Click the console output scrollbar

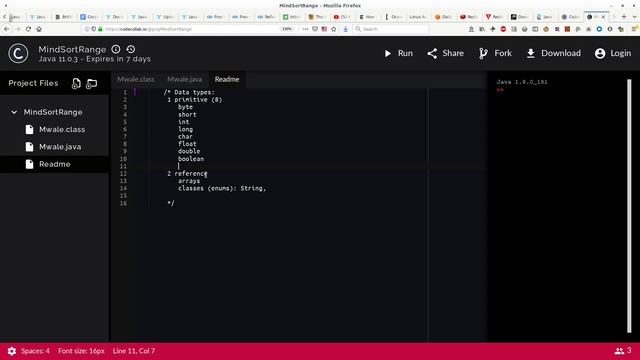coord(629,206)
